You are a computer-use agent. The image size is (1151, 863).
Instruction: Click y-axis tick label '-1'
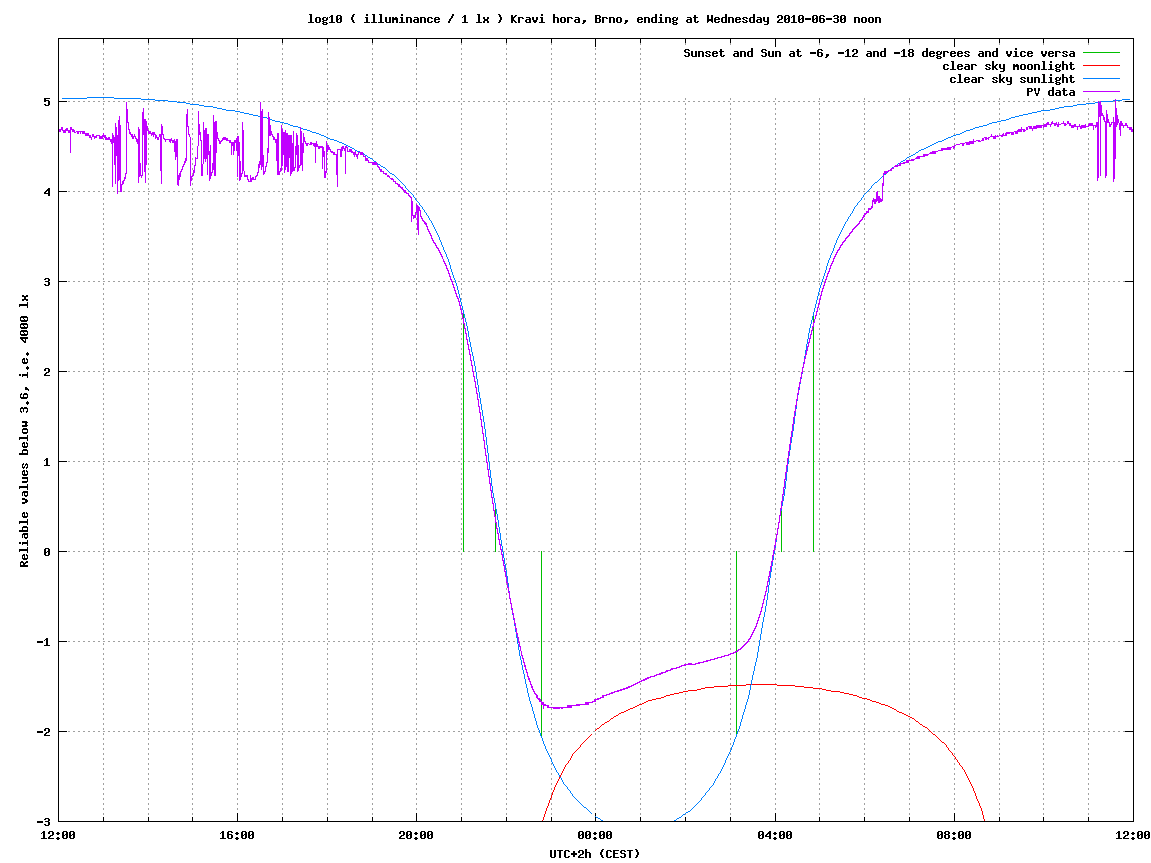coord(43,641)
